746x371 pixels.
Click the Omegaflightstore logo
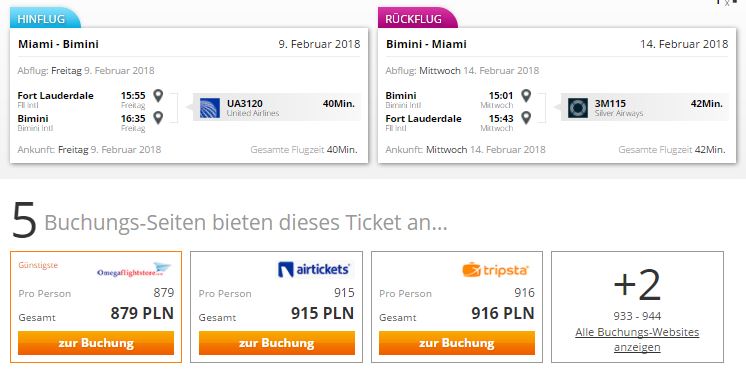(134, 271)
